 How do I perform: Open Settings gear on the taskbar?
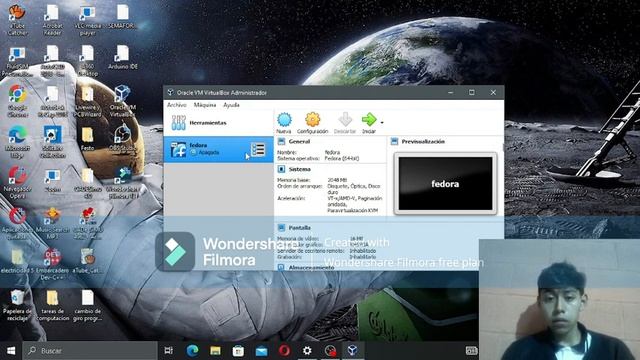[x=307, y=351]
